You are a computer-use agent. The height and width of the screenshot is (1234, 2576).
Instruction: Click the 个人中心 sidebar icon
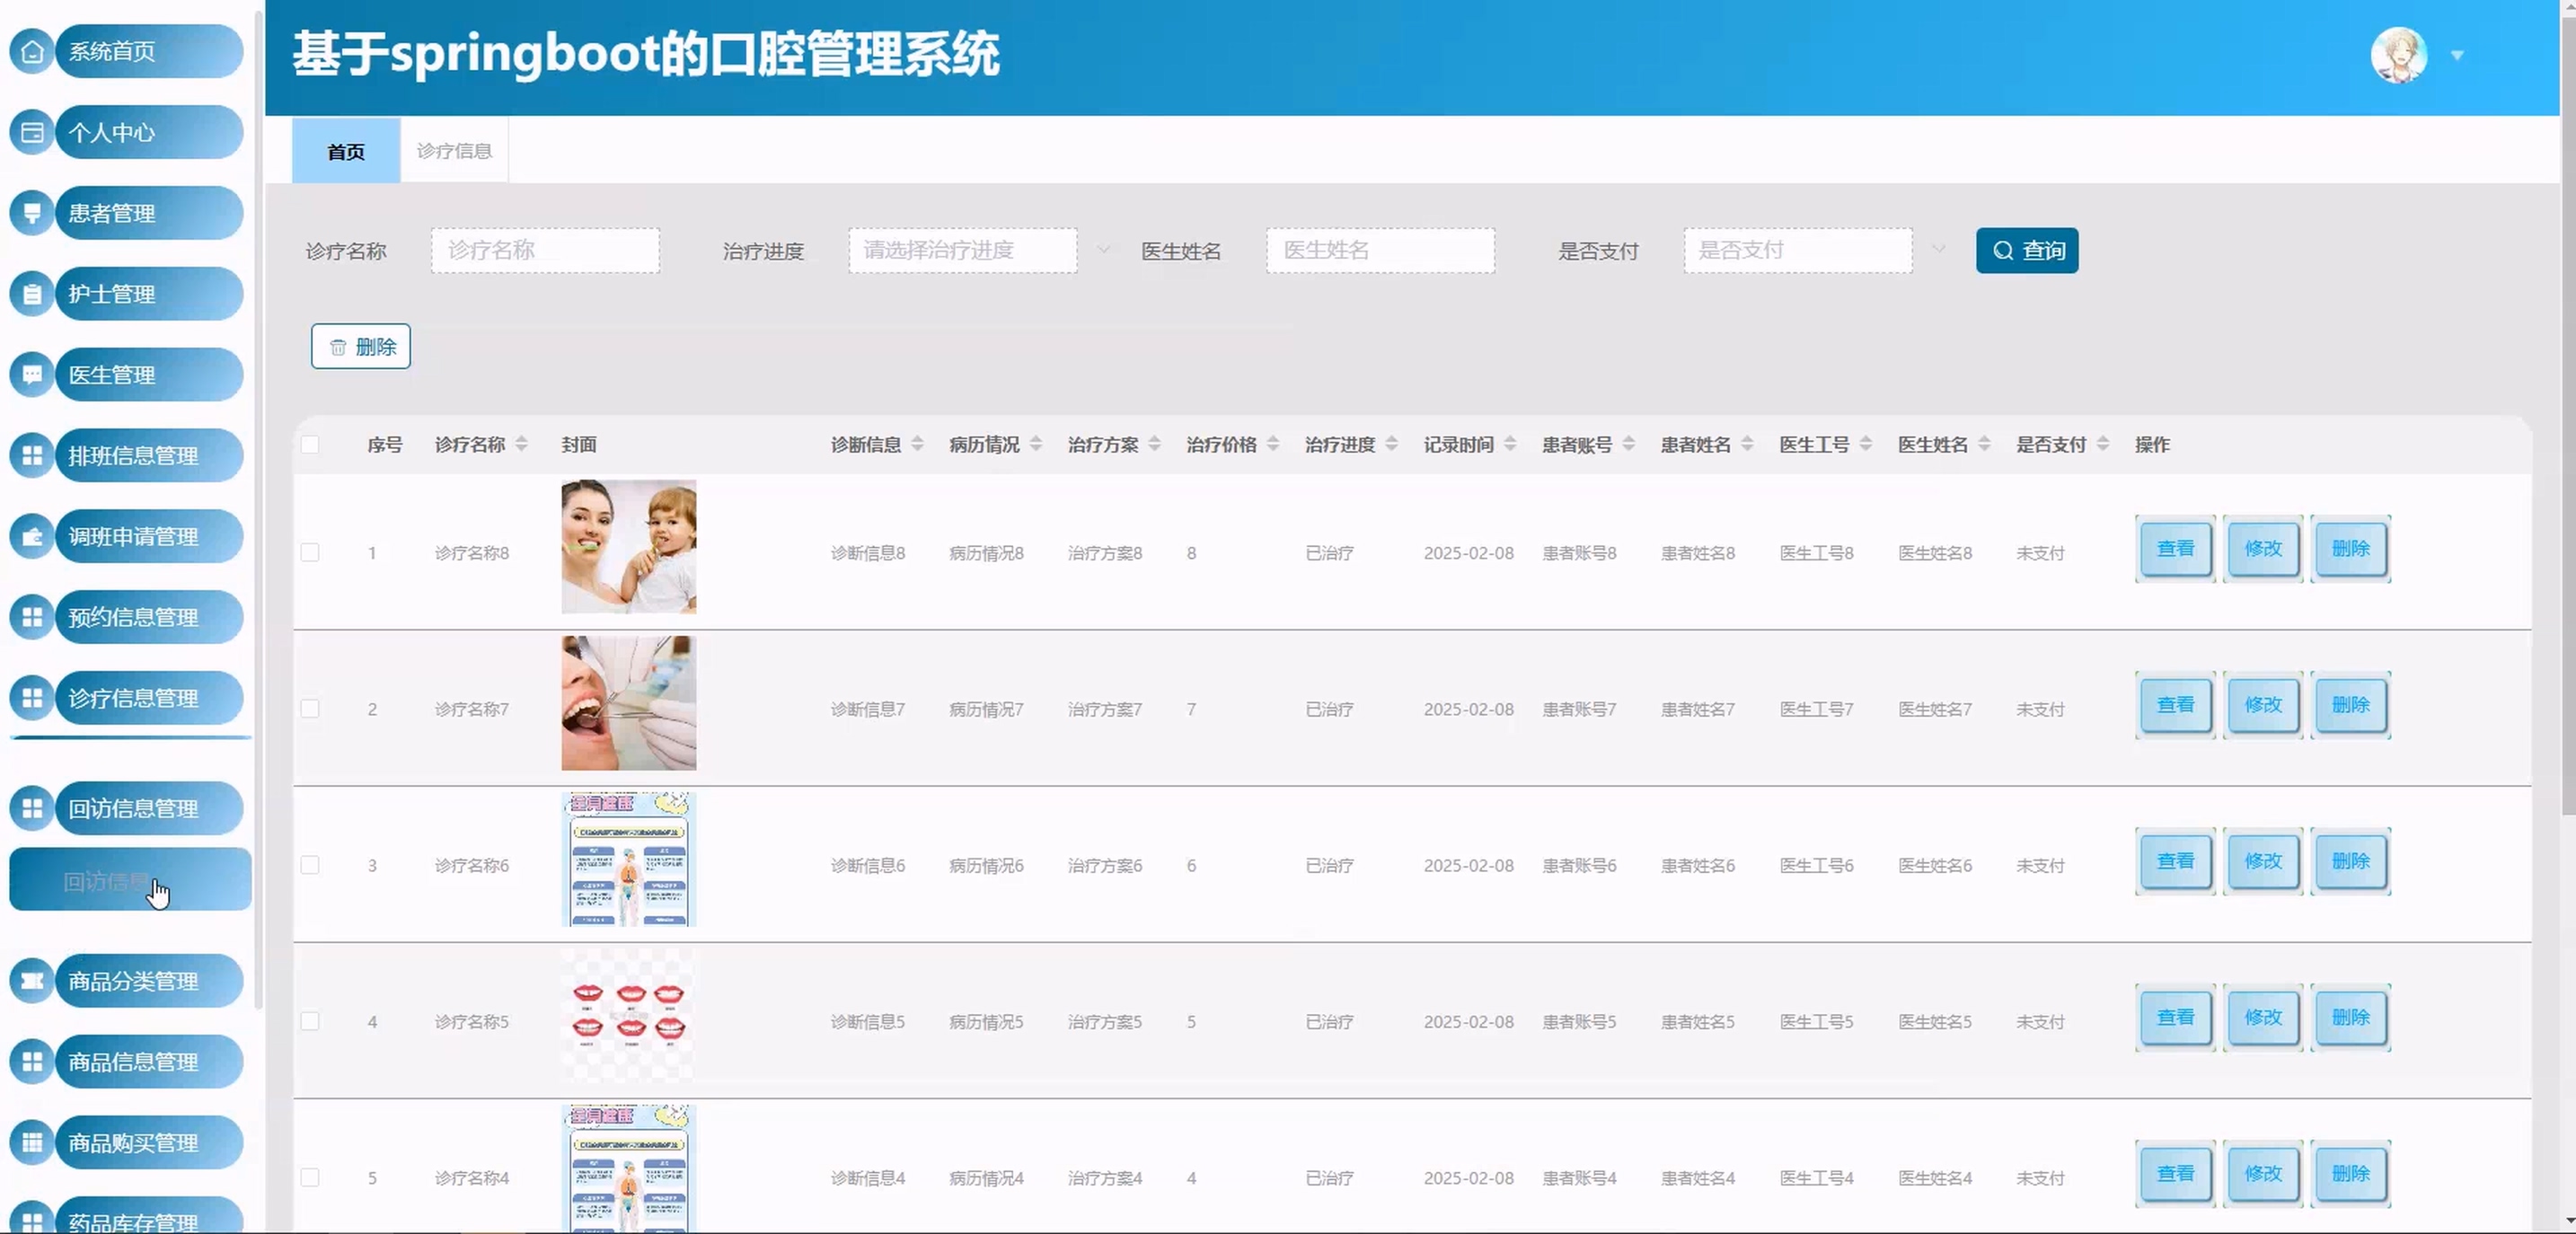[32, 132]
